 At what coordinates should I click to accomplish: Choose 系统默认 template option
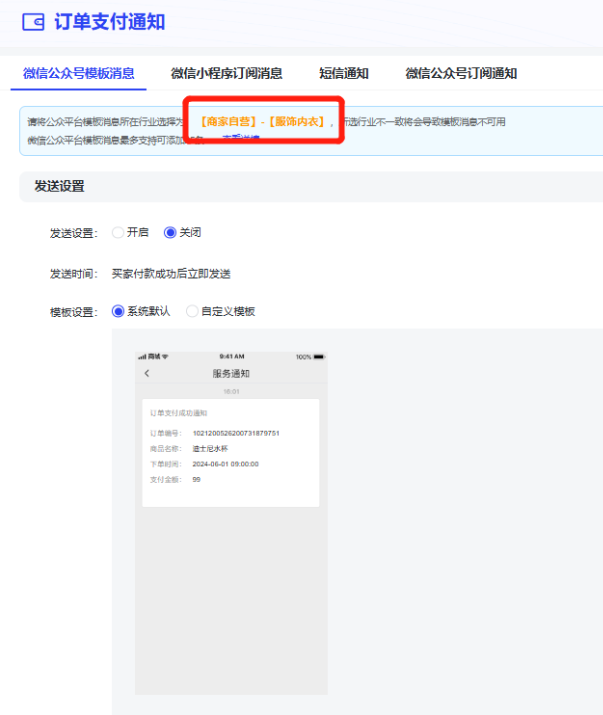tap(119, 311)
